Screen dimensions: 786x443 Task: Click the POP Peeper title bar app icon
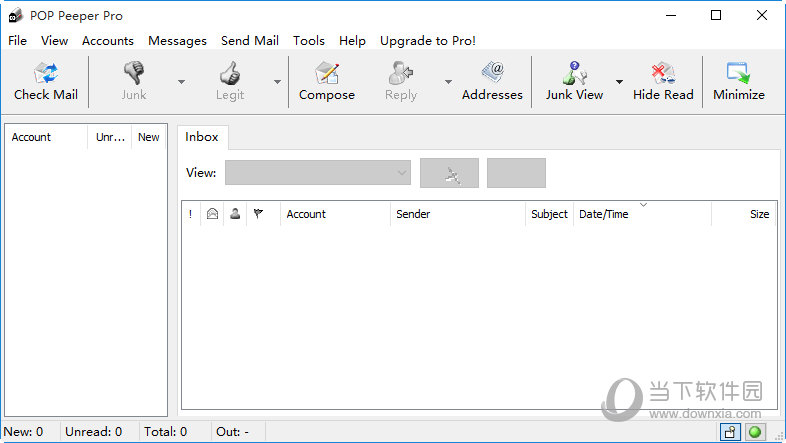16,16
